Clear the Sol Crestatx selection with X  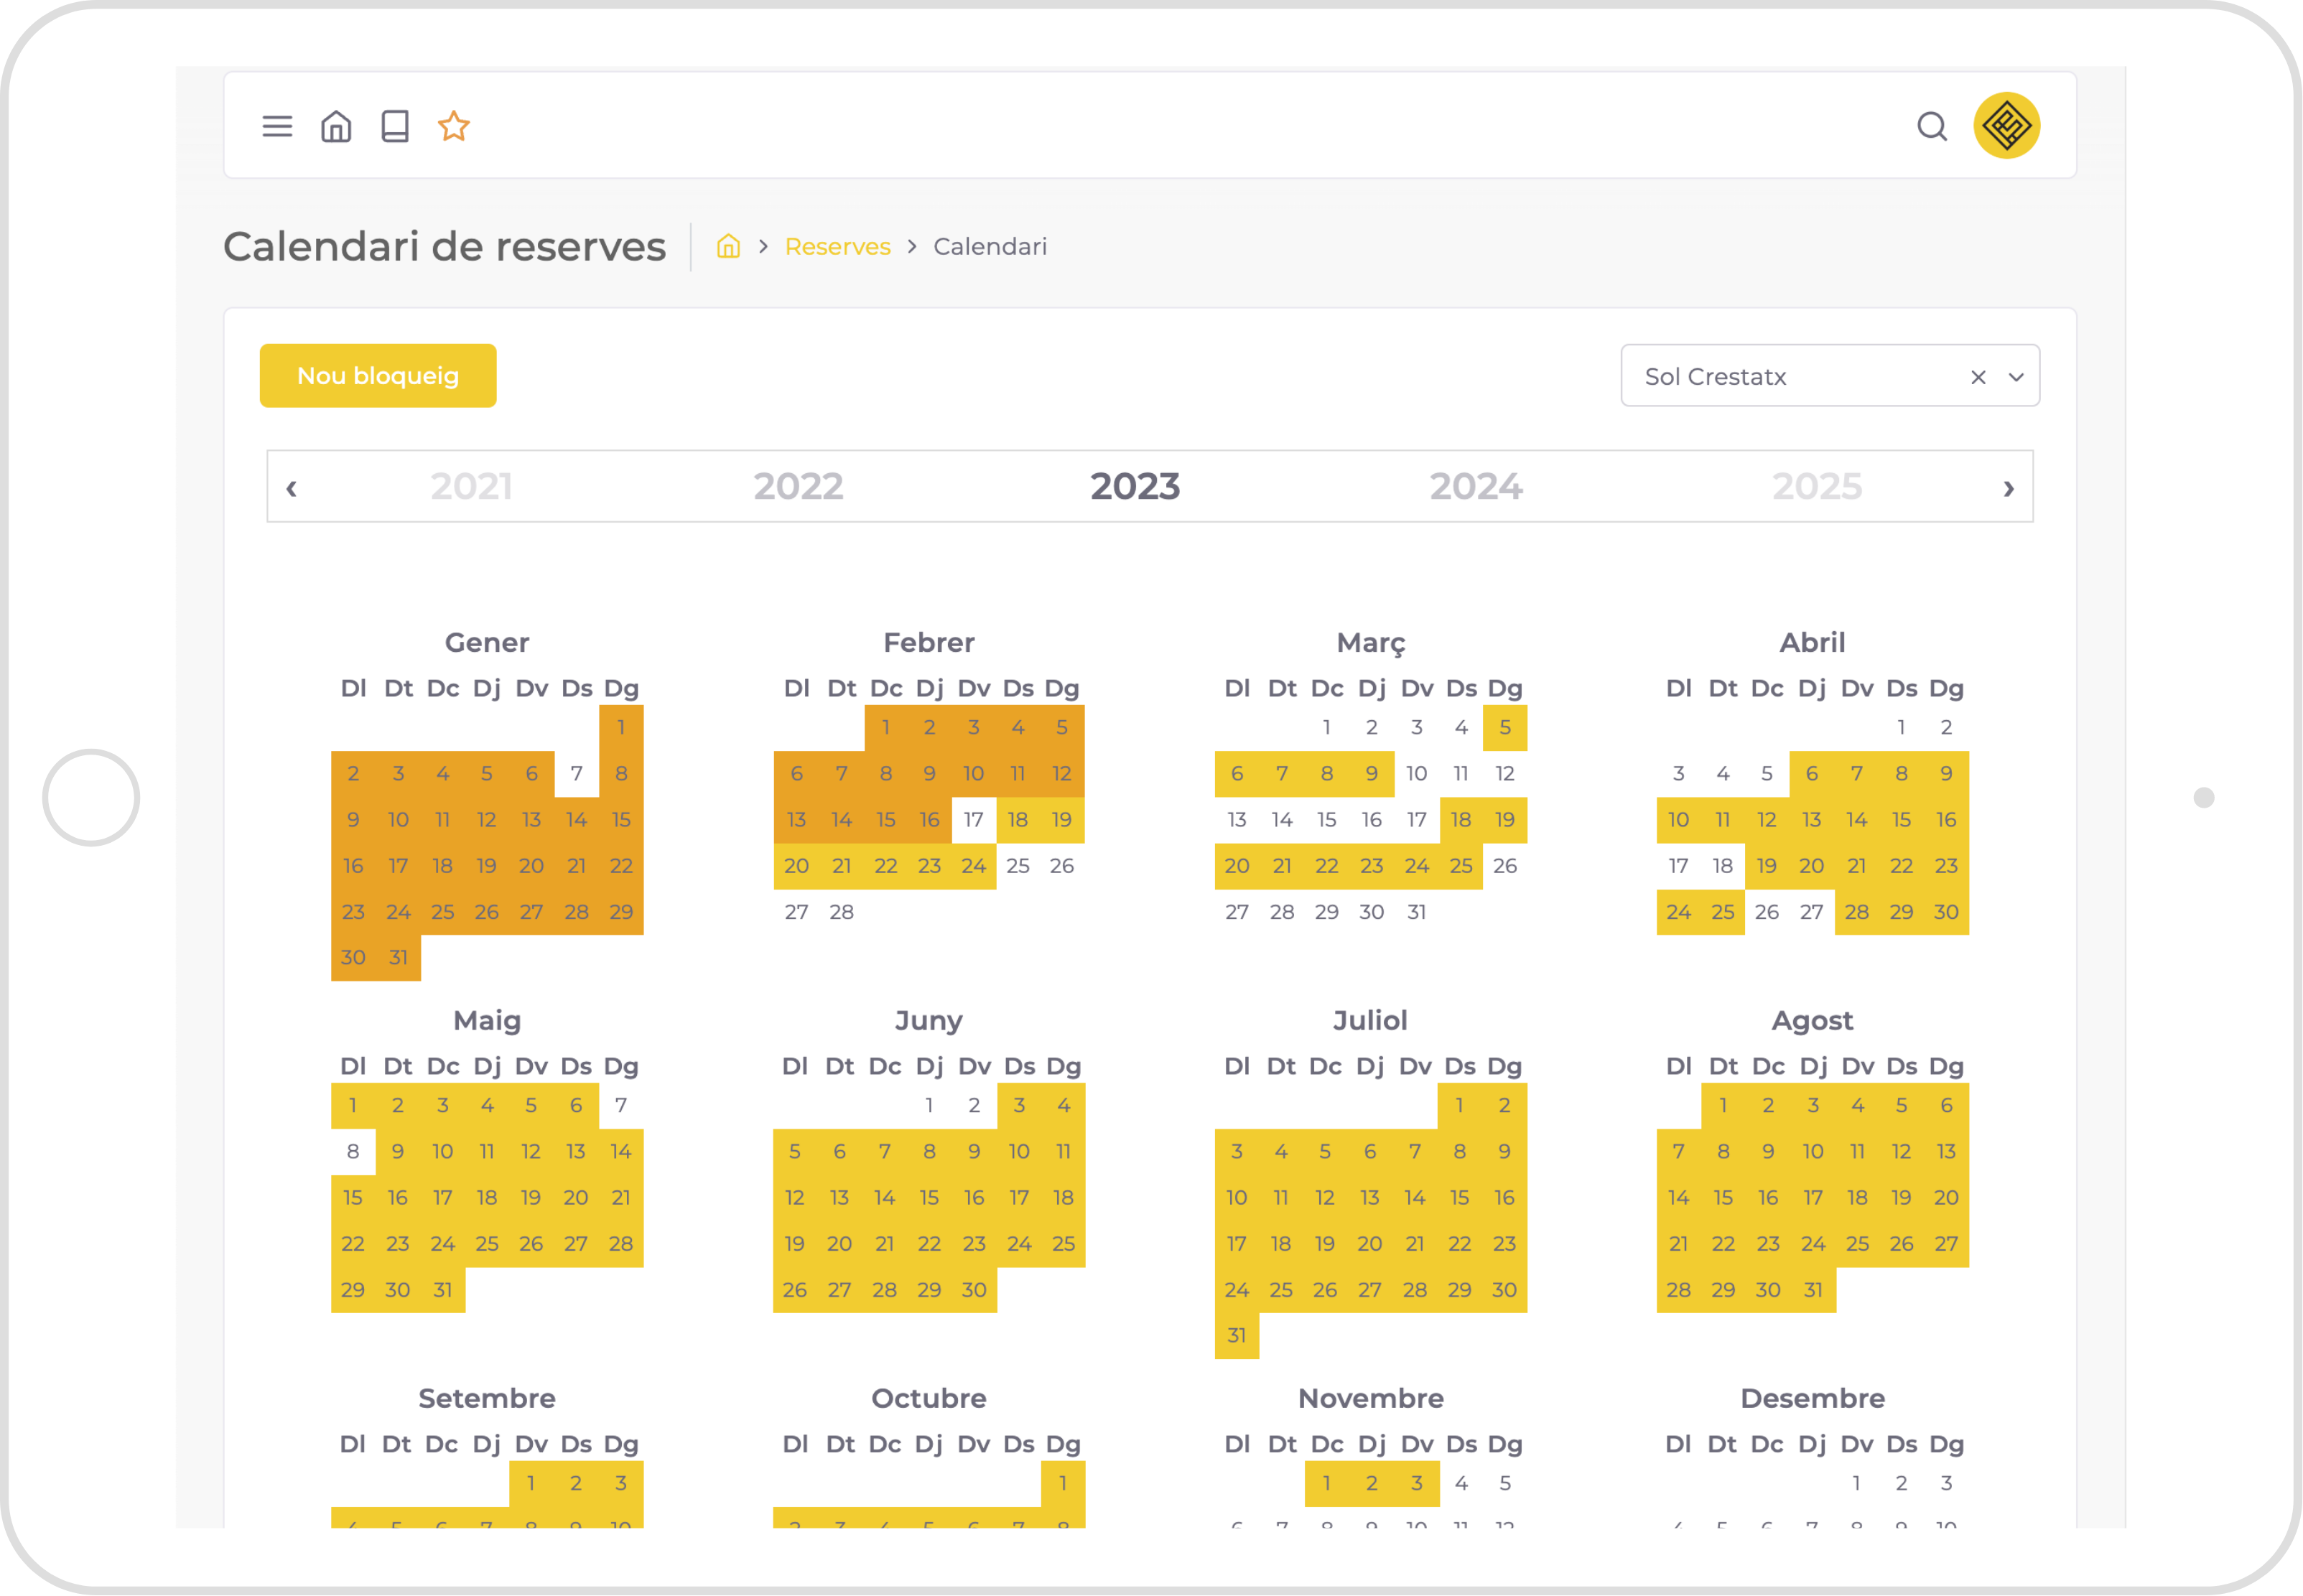1977,377
